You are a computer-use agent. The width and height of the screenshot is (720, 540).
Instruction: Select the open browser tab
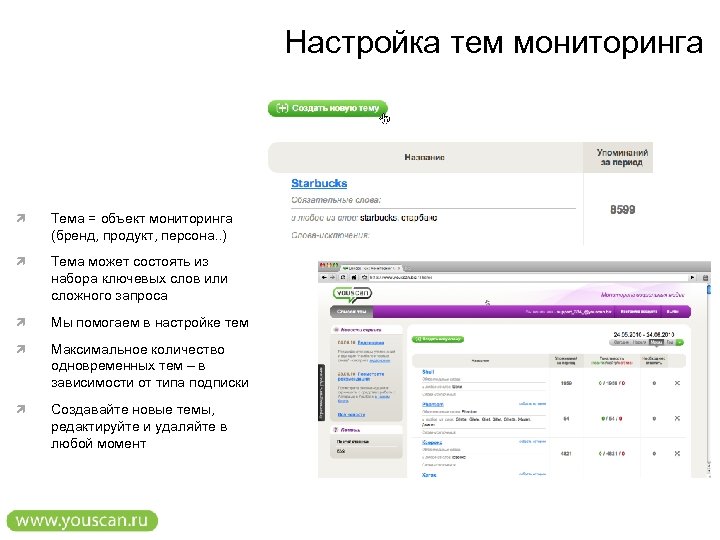371,267
